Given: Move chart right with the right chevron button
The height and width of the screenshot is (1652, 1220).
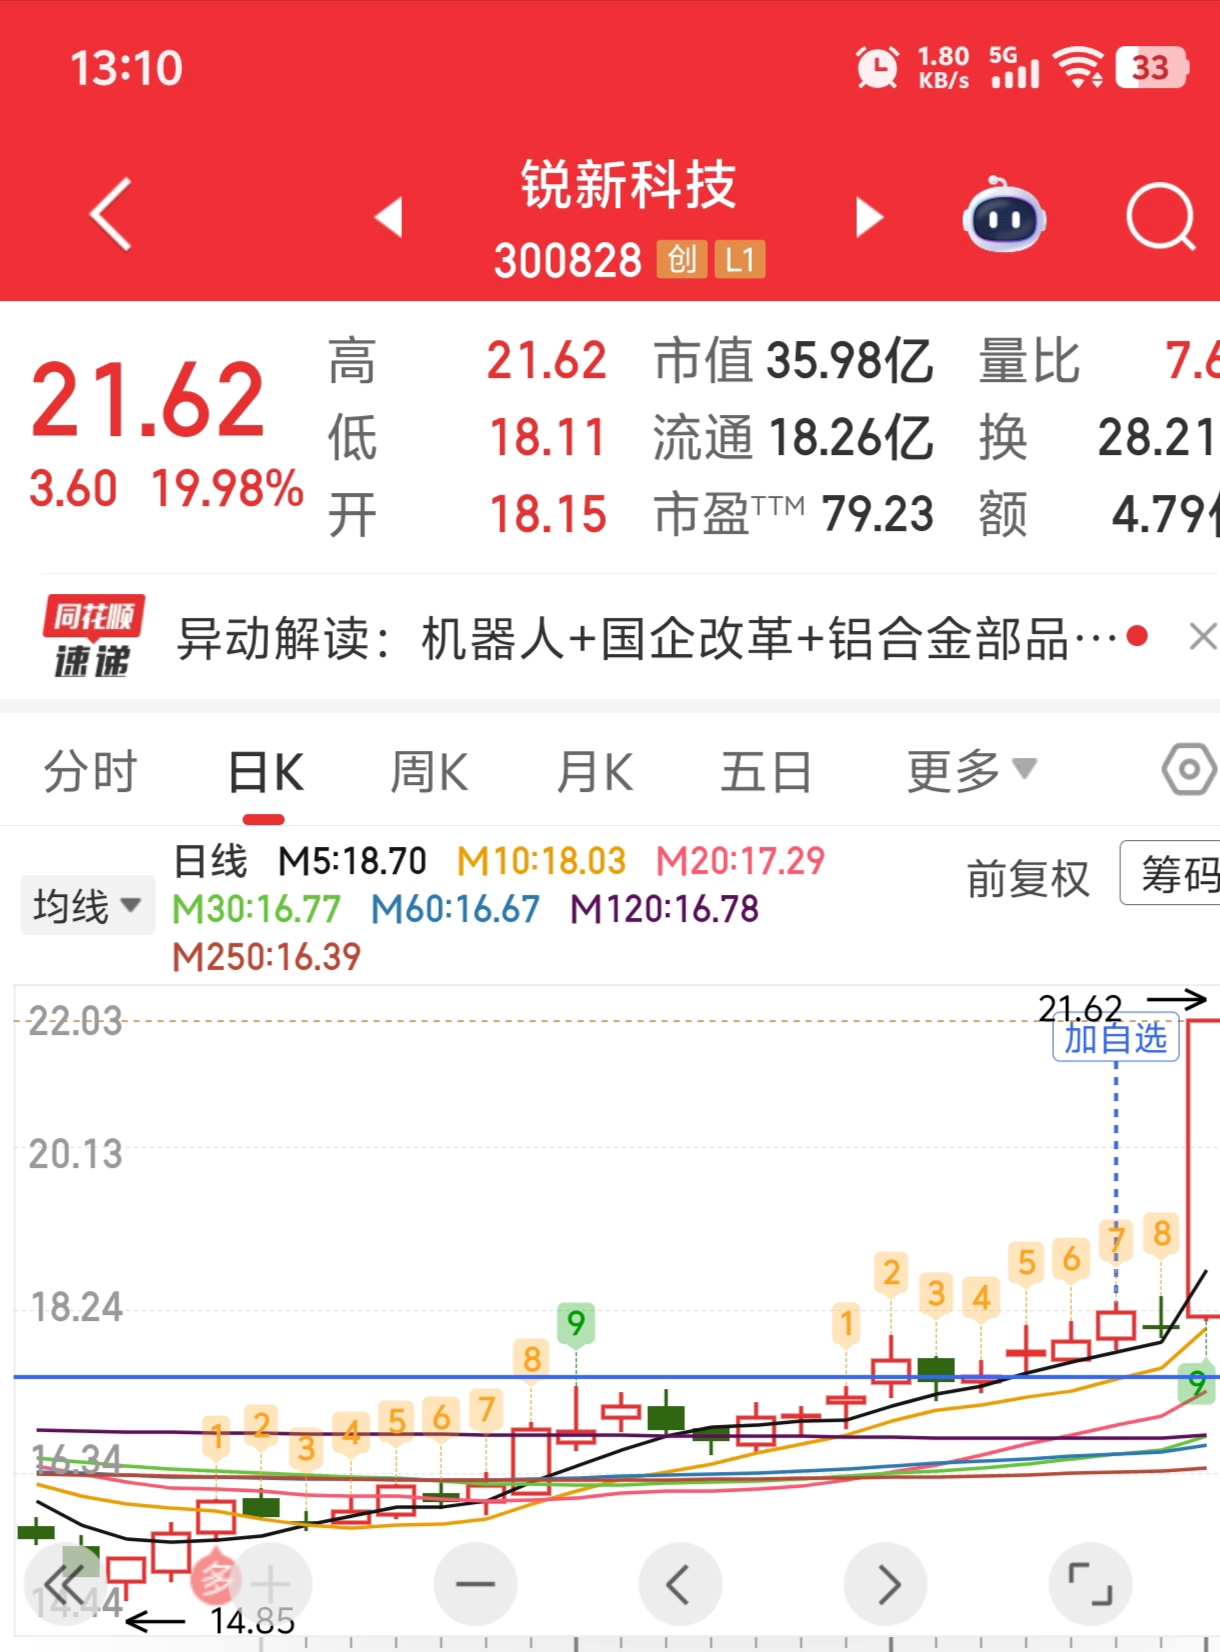Looking at the screenshot, I should coord(885,1584).
